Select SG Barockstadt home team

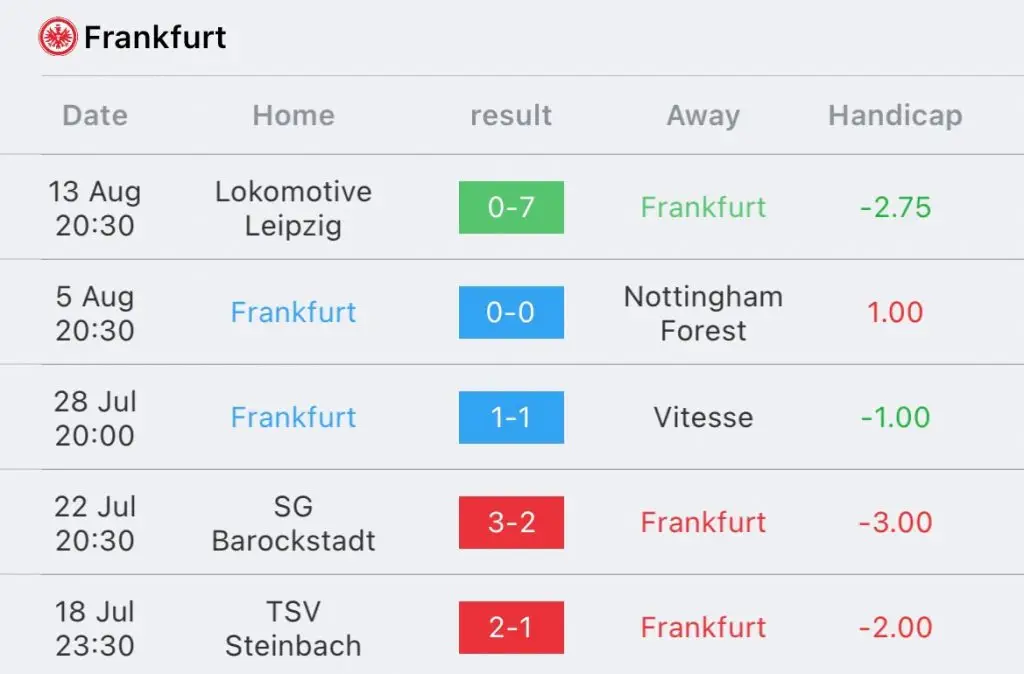pos(293,523)
